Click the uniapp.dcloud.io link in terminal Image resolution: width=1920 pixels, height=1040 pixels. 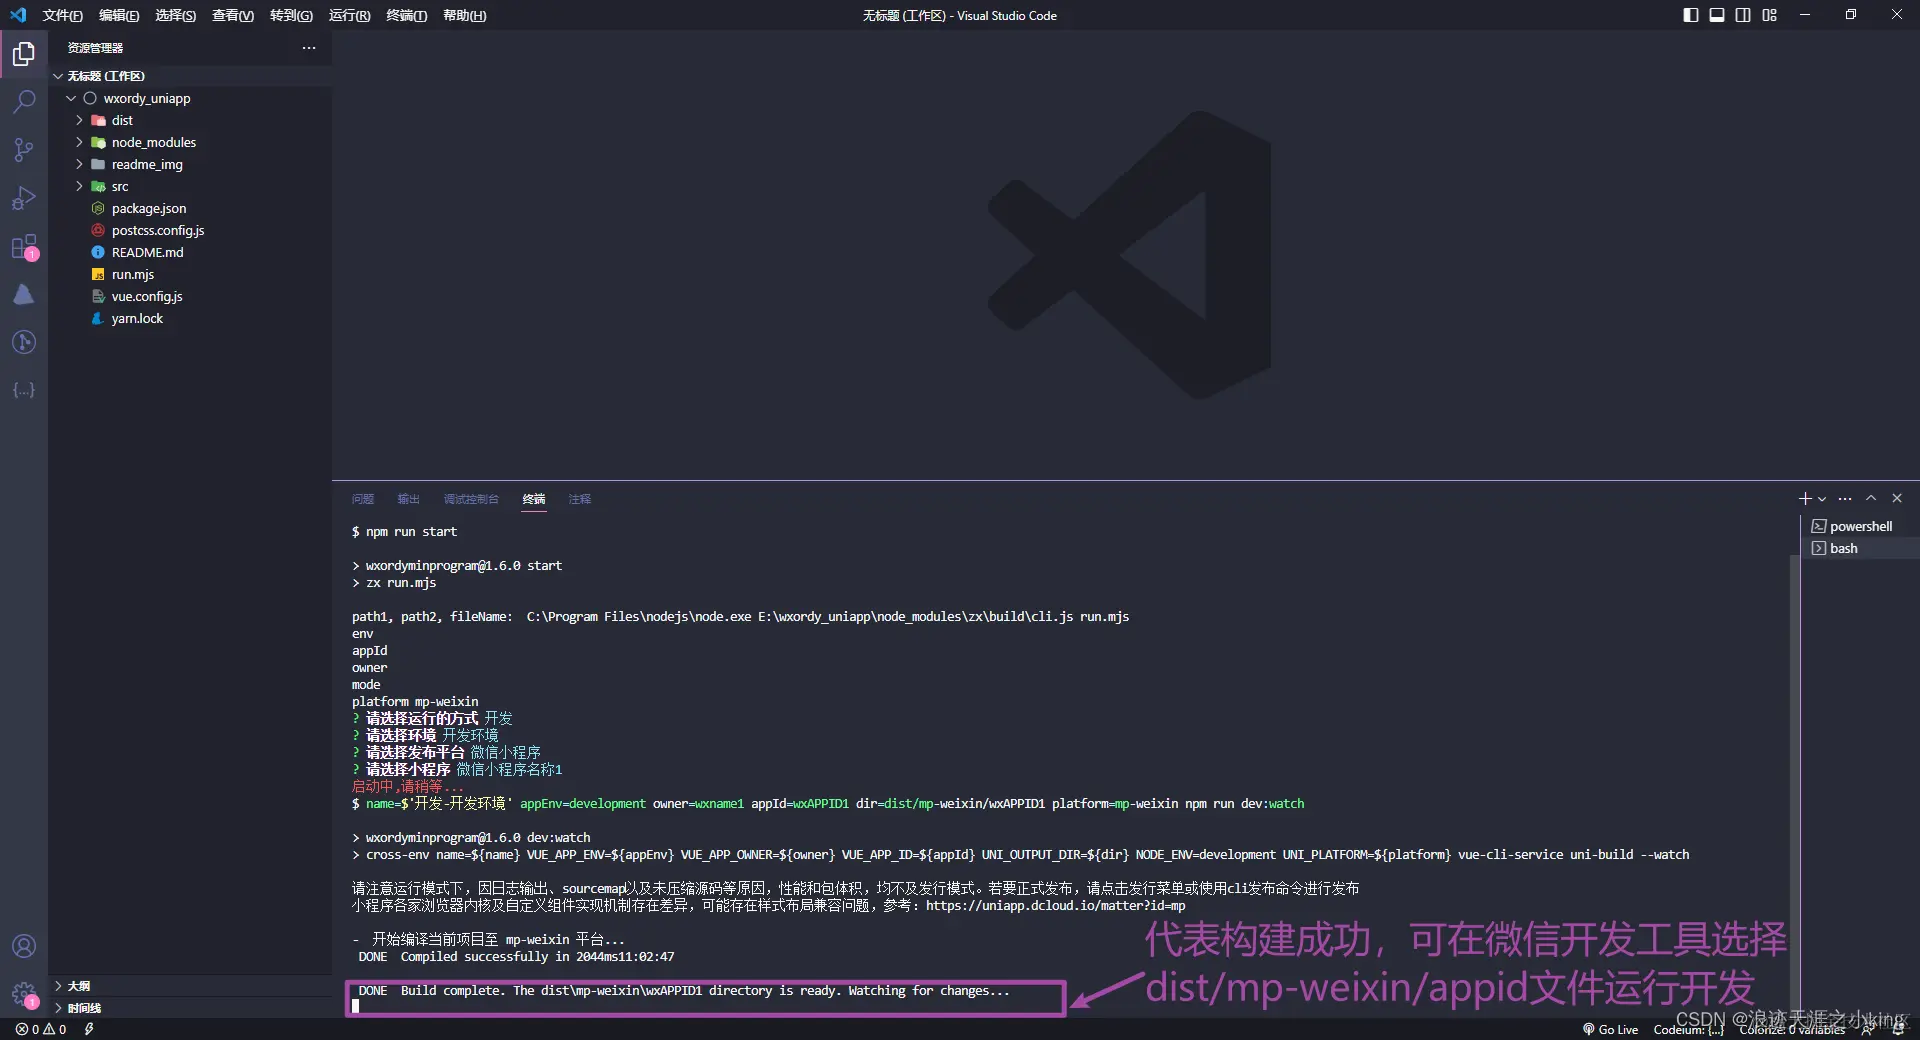point(1056,906)
